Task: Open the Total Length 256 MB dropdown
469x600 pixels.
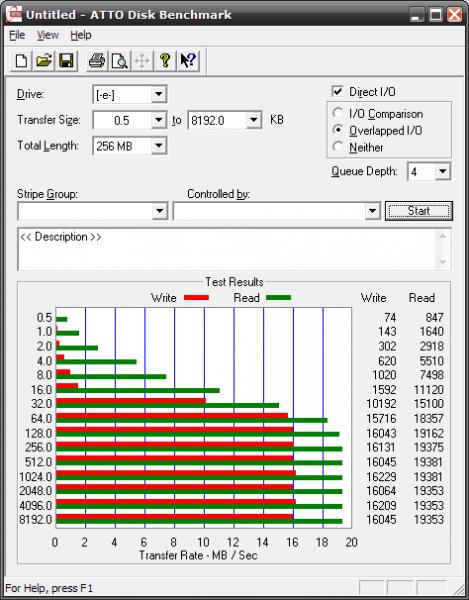Action: (x=158, y=146)
